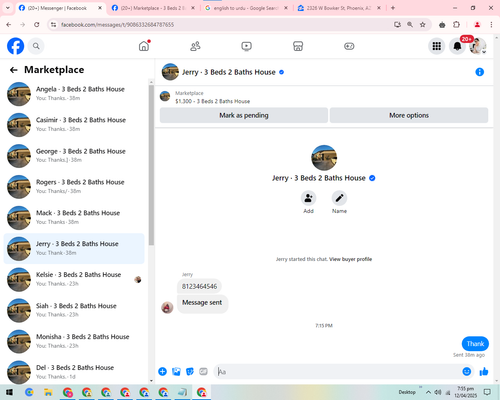Viewport: 500px width, 400px height.
Task: Attach a photo using the image icon
Action: tap(176, 371)
